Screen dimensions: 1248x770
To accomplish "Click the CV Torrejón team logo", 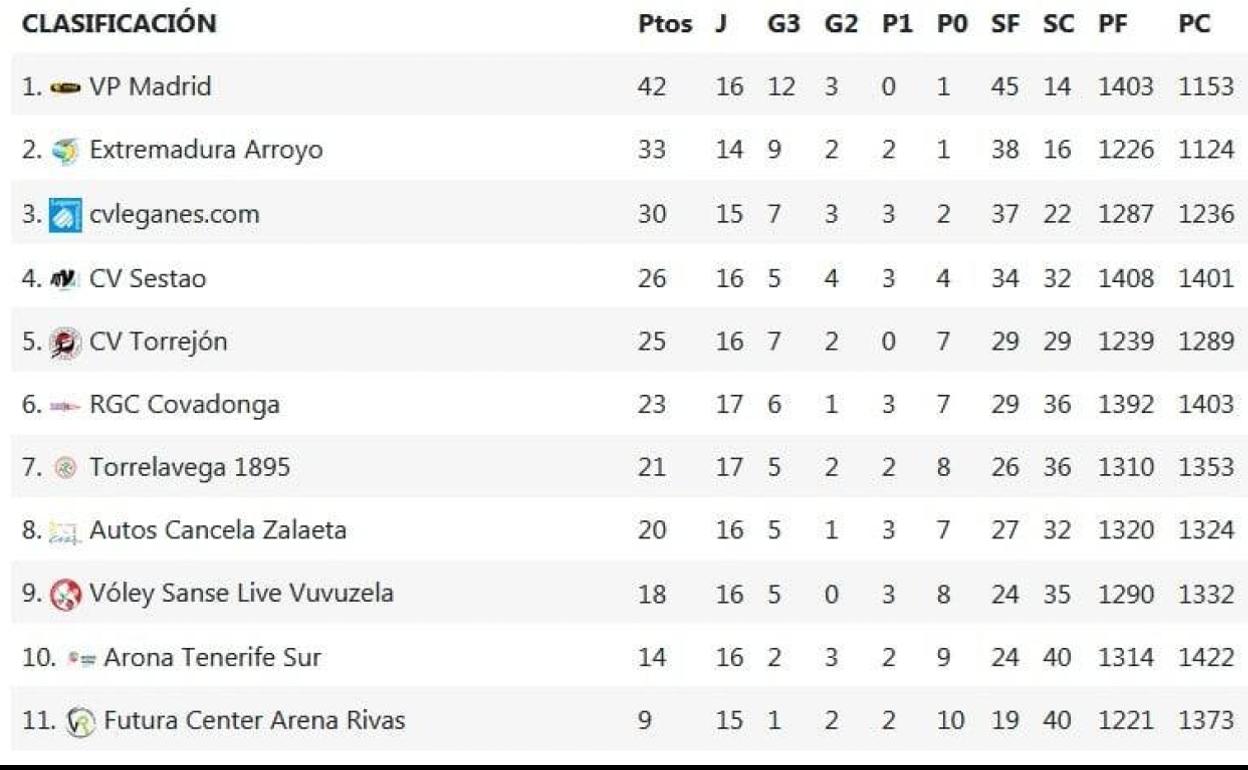I will [66, 343].
